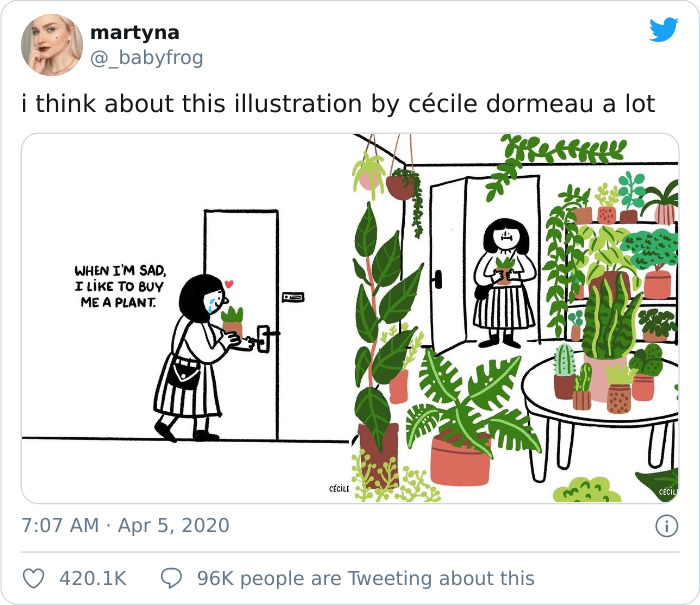Click the reply speech bubble icon
Screen dimensions: 700x605
click(x=172, y=578)
